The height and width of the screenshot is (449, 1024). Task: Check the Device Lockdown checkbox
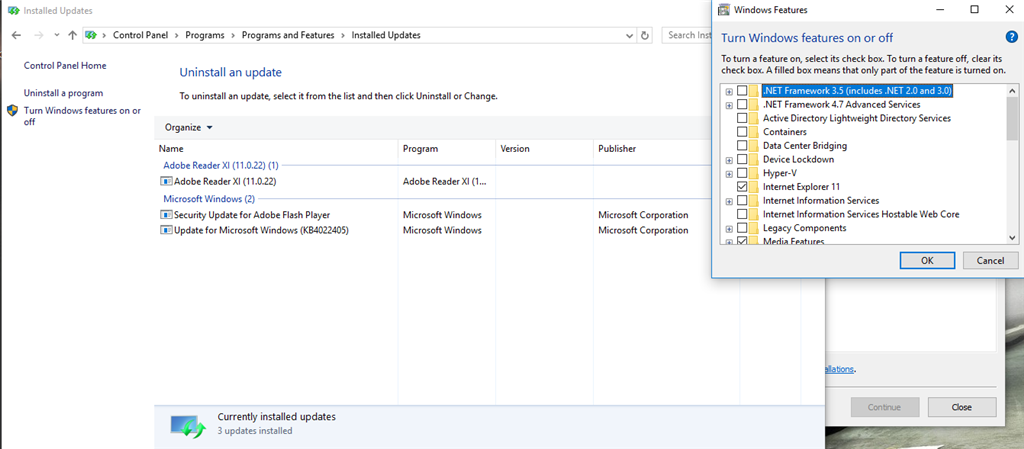pos(742,160)
